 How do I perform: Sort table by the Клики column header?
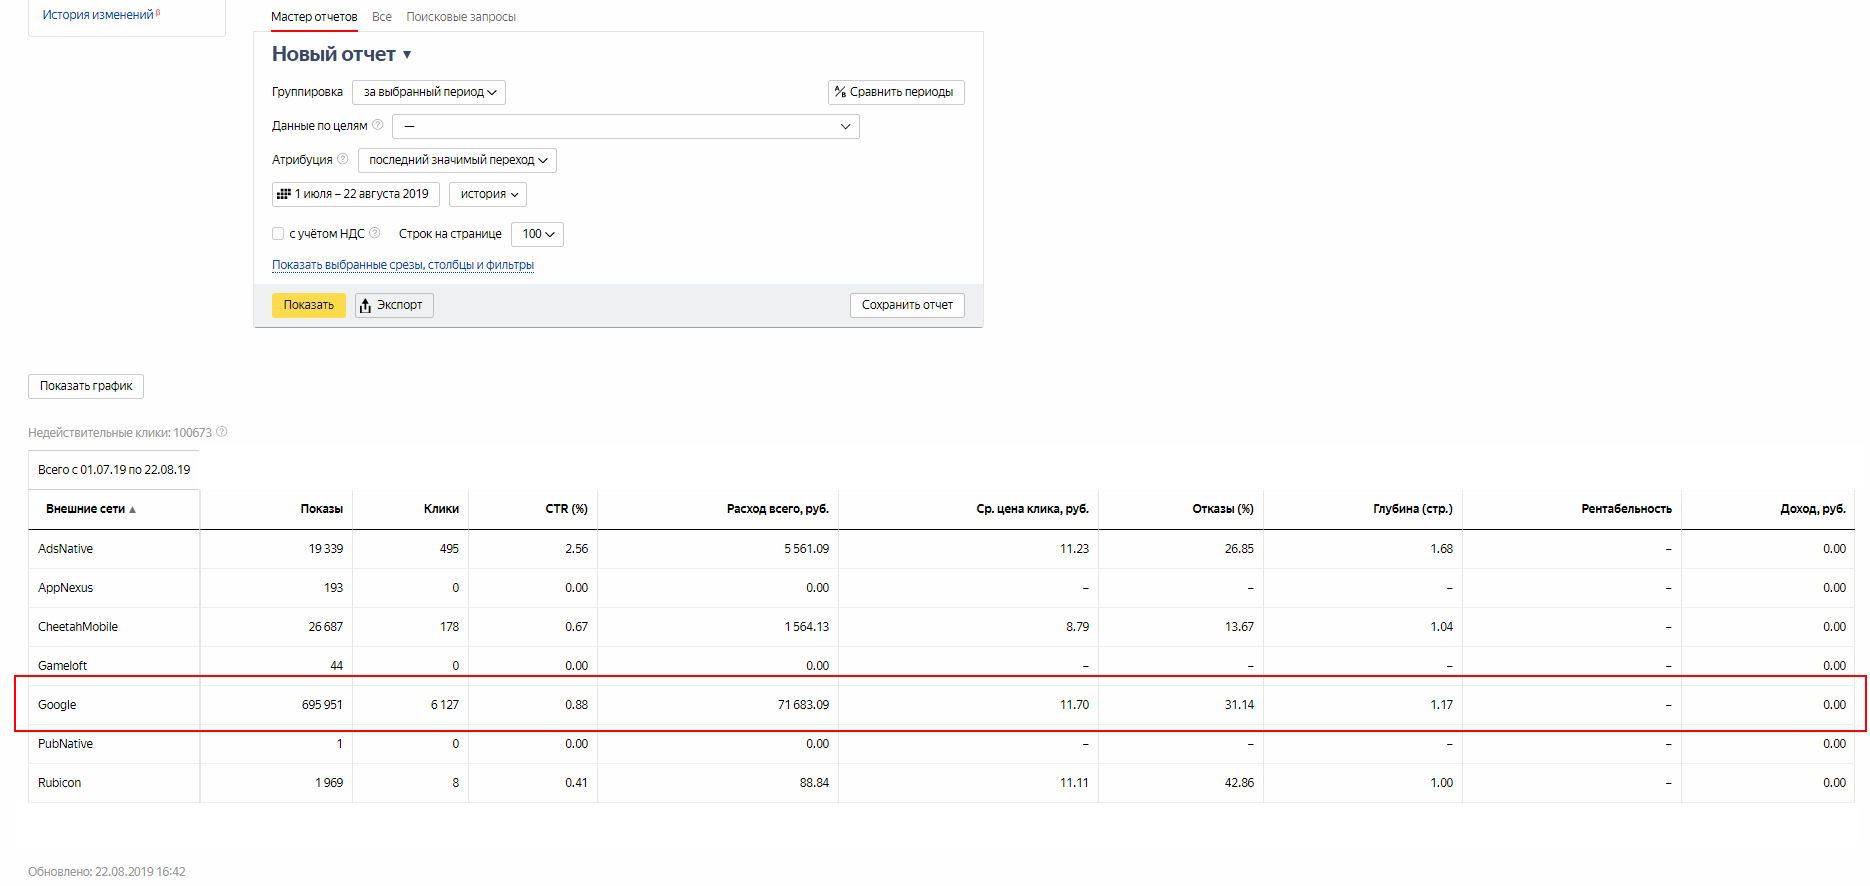tap(440, 509)
